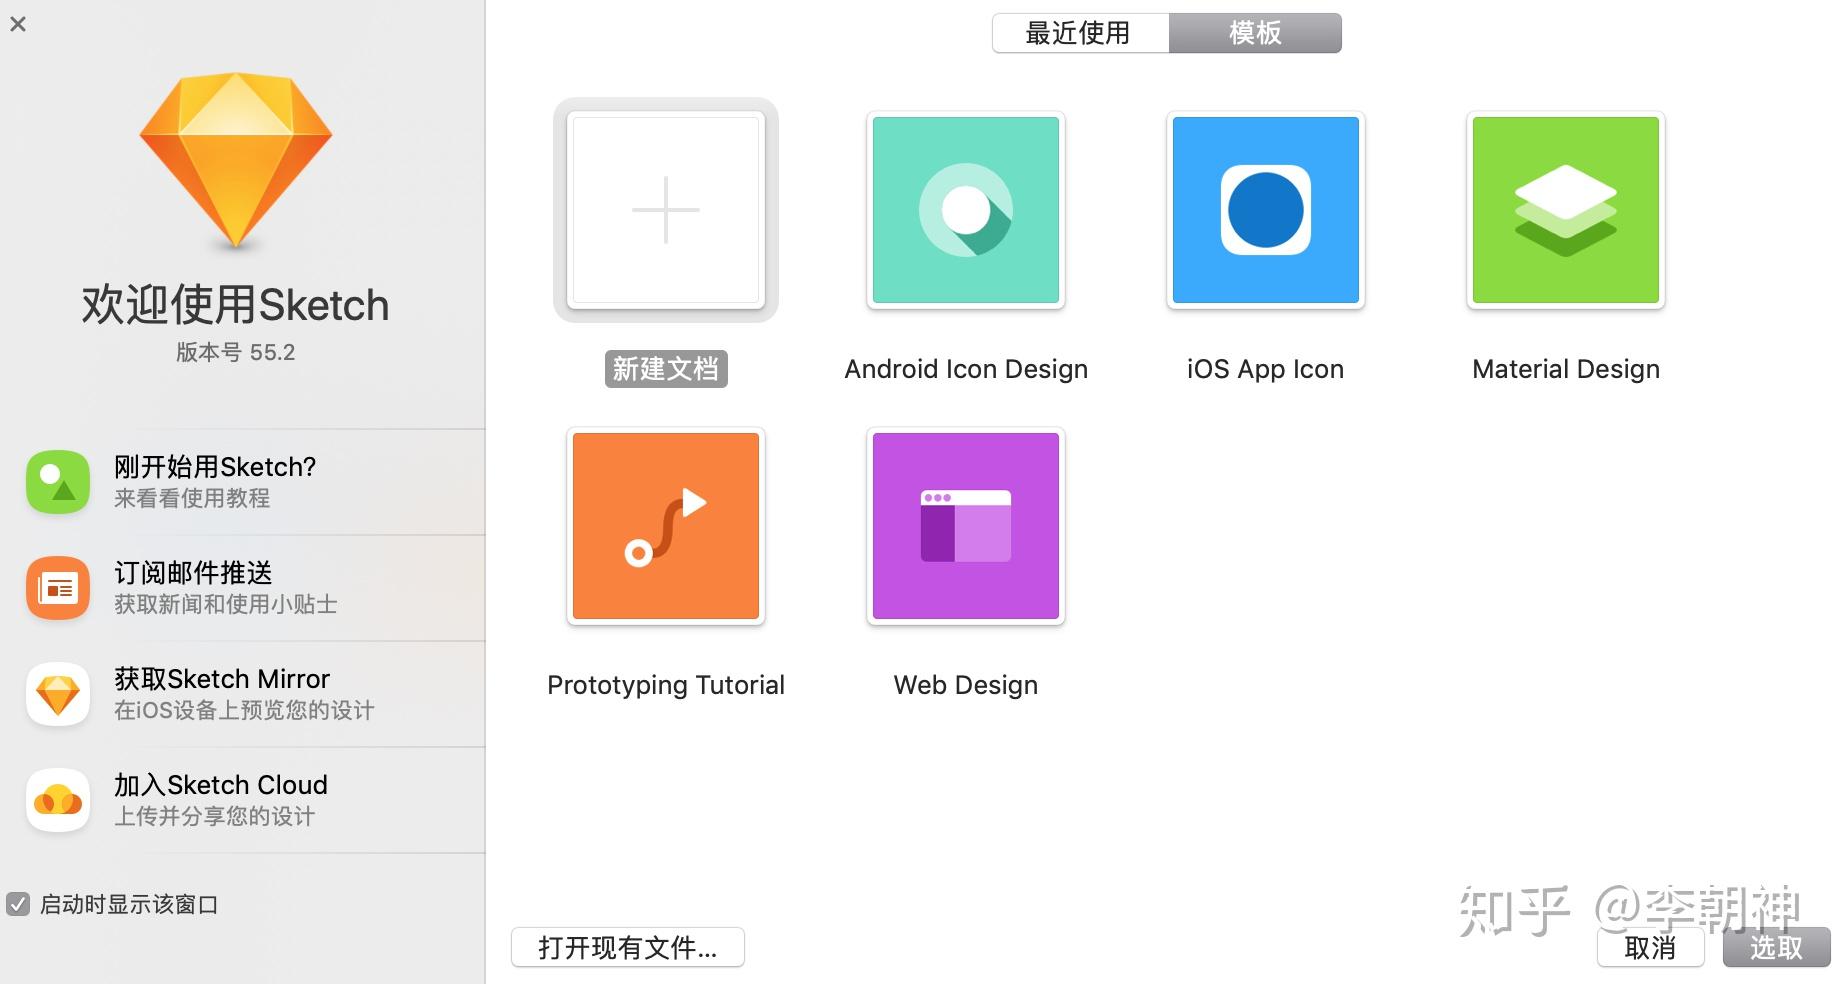Switch to the 最近使用 tab

point(1079,33)
